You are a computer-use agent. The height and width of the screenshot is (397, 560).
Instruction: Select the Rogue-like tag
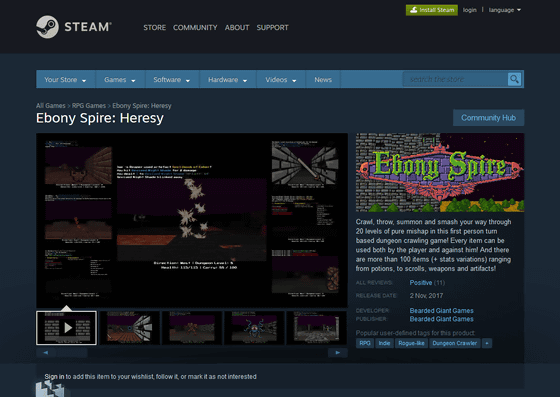[411, 343]
